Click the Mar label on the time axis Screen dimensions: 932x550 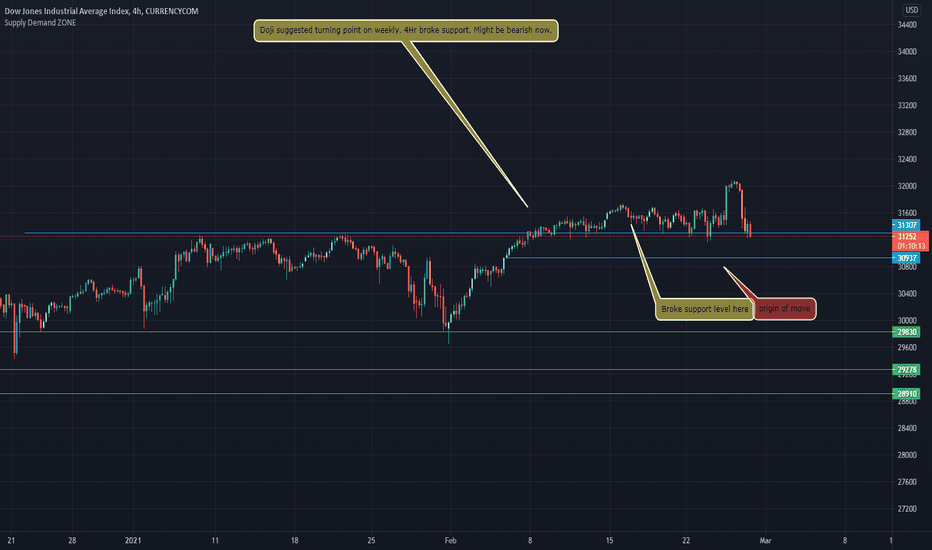(766, 540)
